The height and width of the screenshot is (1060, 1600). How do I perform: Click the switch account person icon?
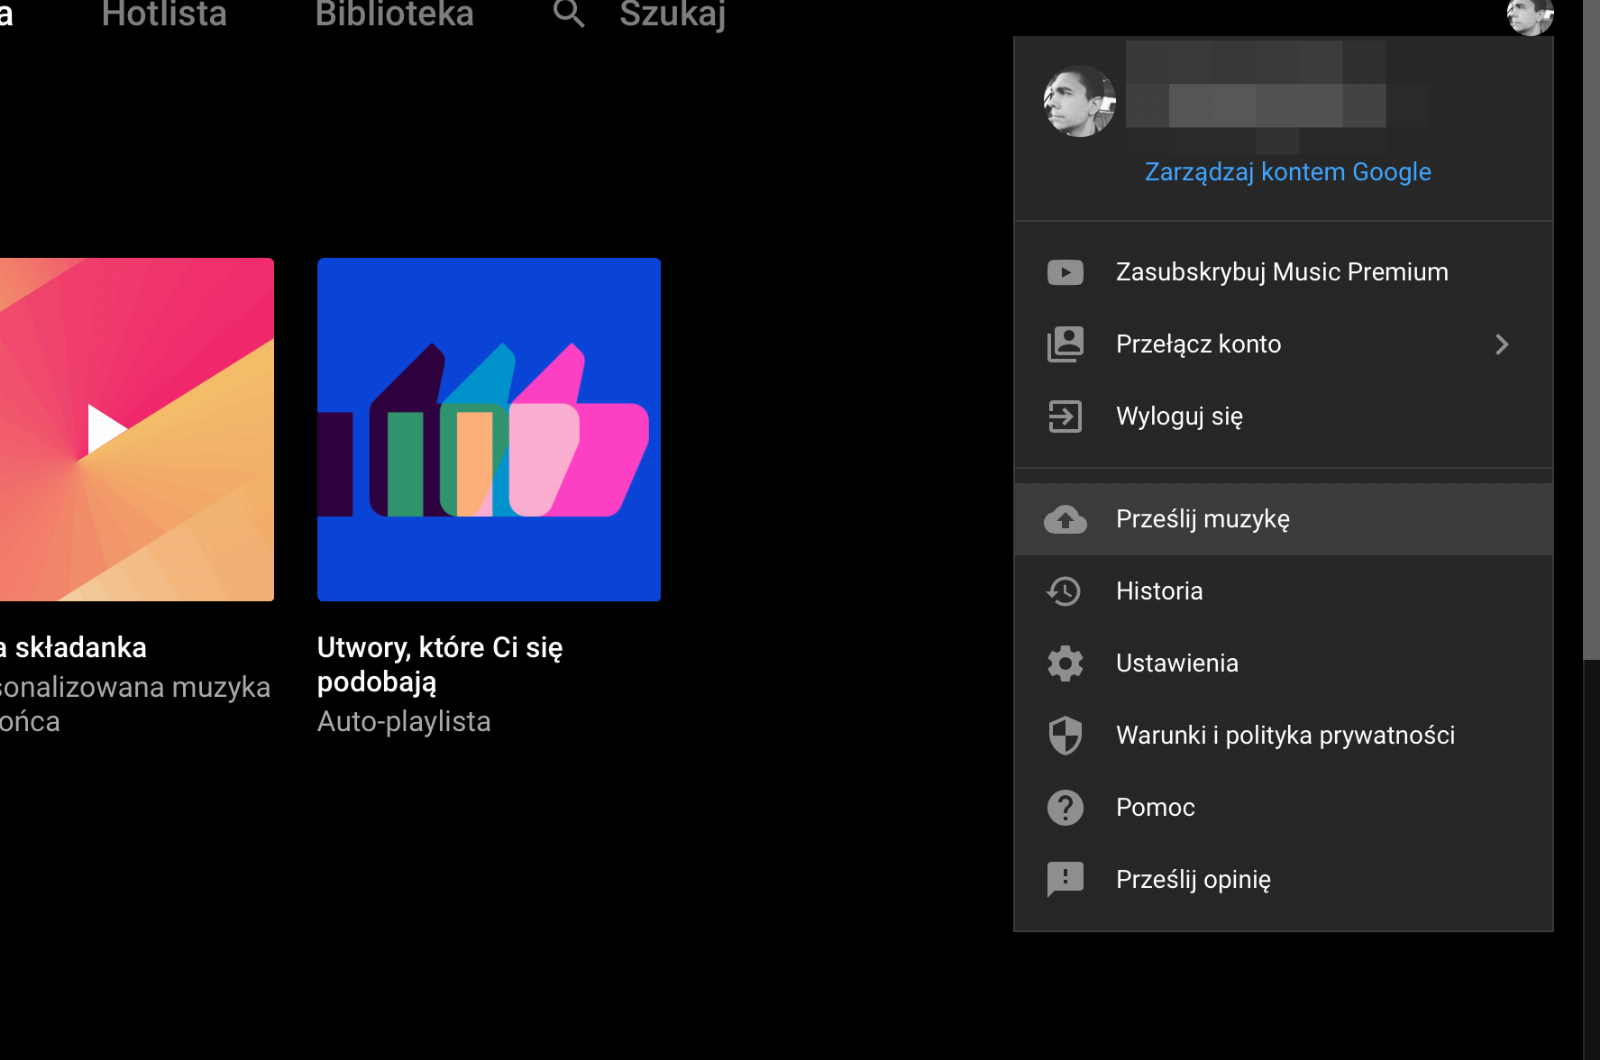[1065, 344]
